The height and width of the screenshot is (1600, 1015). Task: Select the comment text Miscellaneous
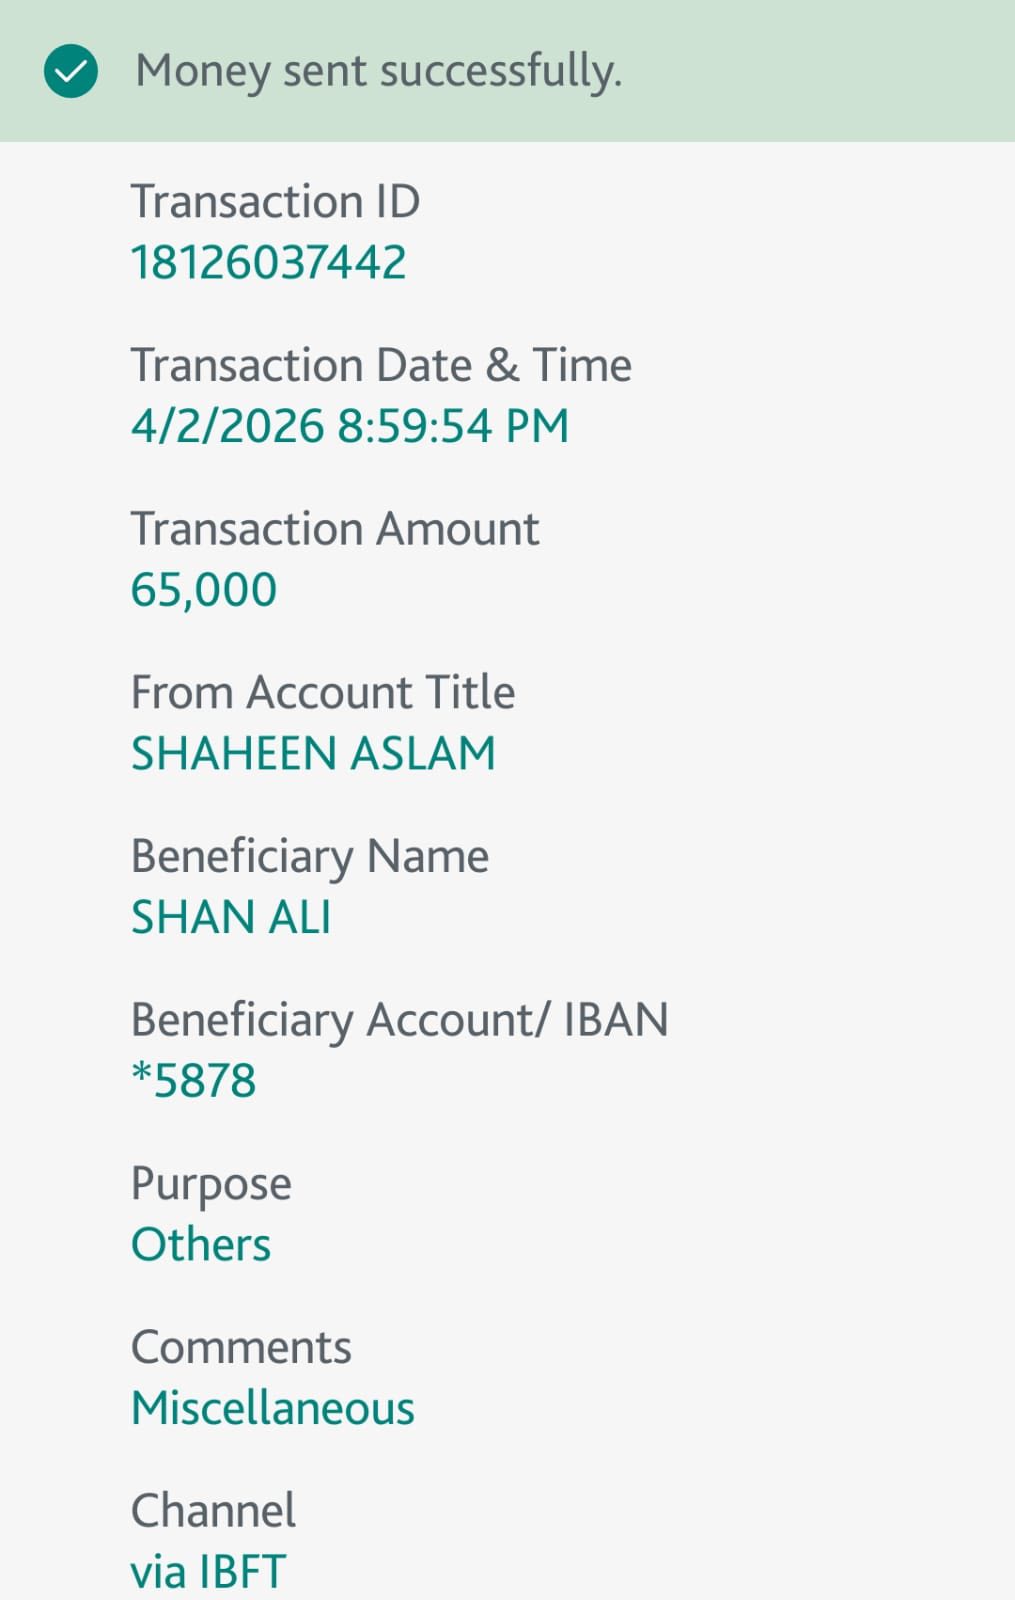tap(273, 1408)
